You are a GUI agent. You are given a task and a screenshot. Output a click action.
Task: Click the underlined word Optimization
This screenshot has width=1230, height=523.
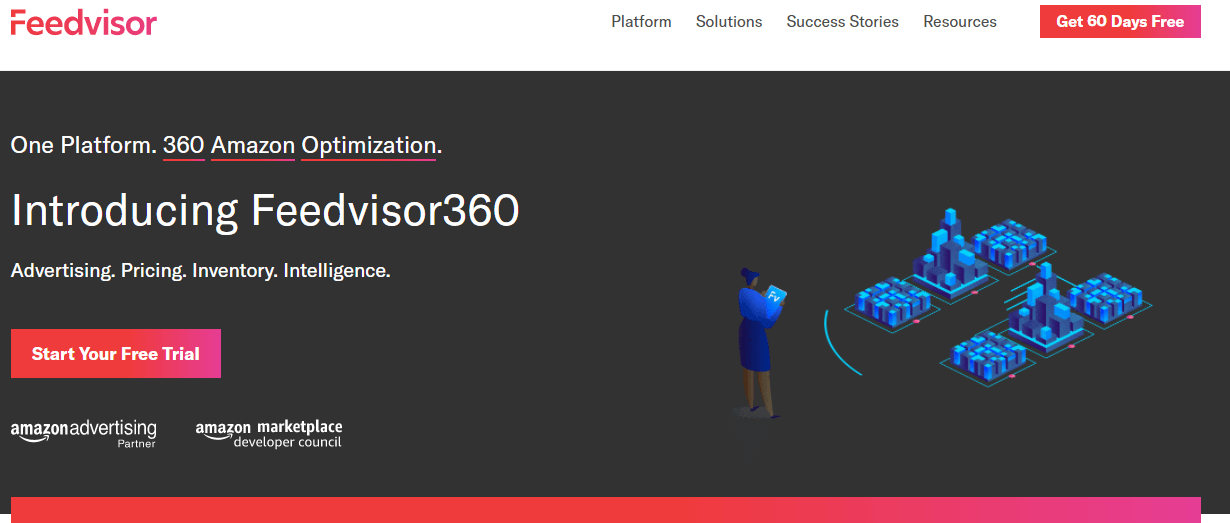click(x=369, y=146)
